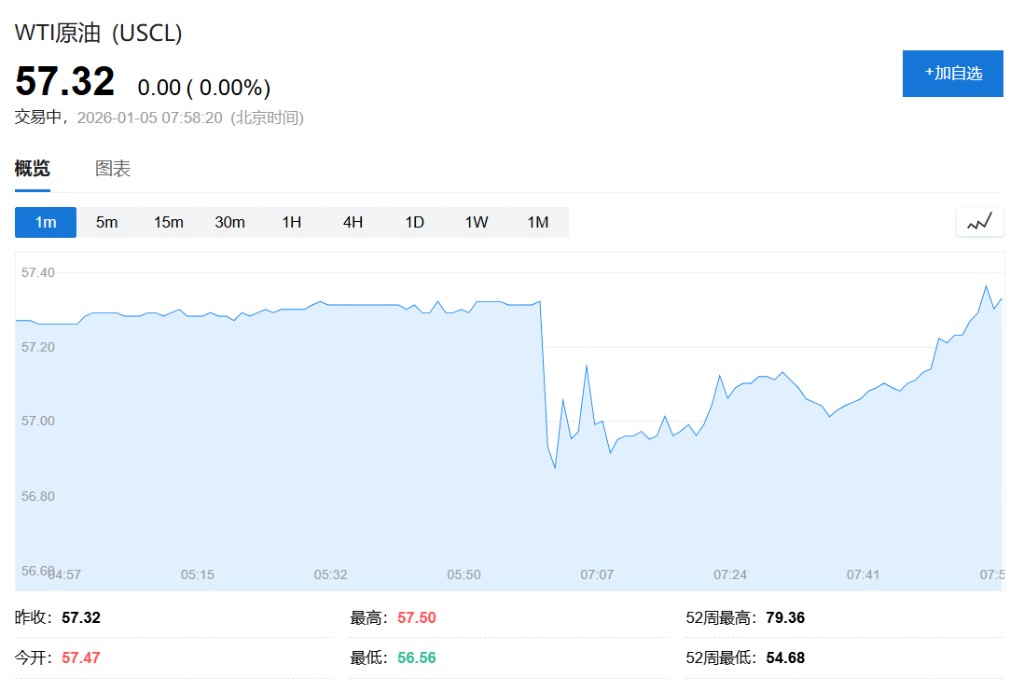Screen dimensions: 1024x681
Task: Click the 07:07 time axis label
Action: [597, 575]
